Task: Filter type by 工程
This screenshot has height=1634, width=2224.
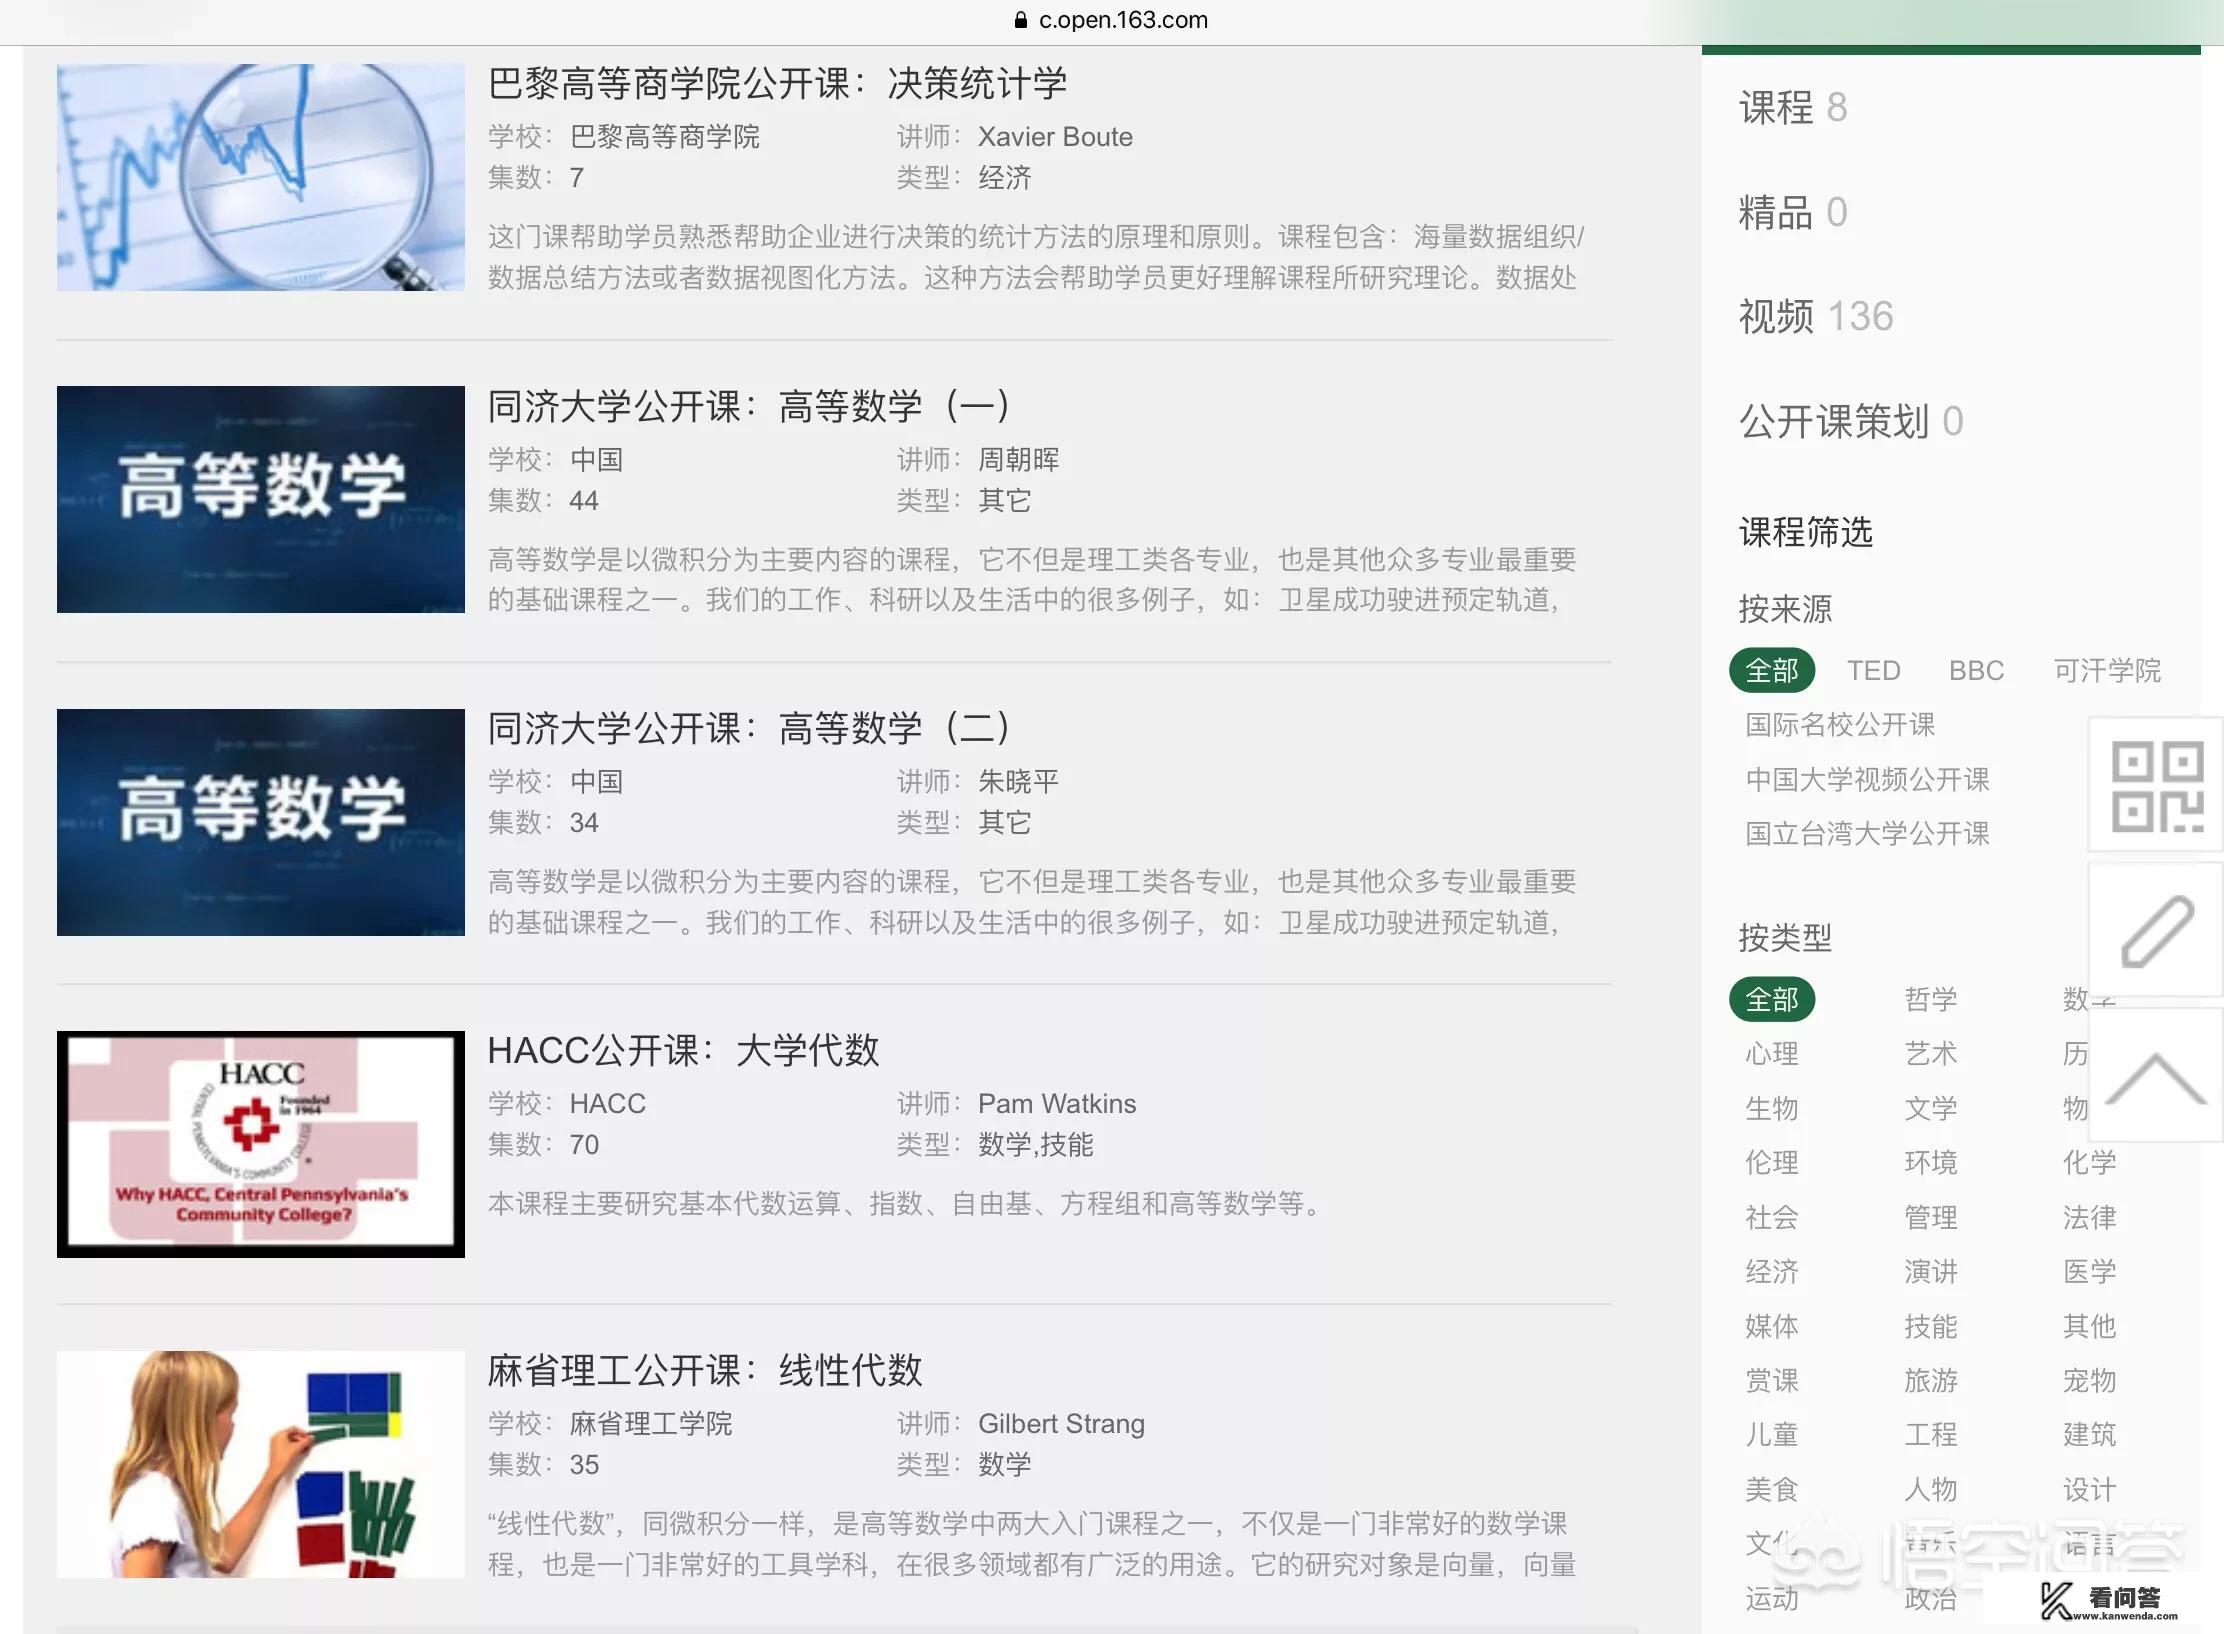Action: [1931, 1434]
